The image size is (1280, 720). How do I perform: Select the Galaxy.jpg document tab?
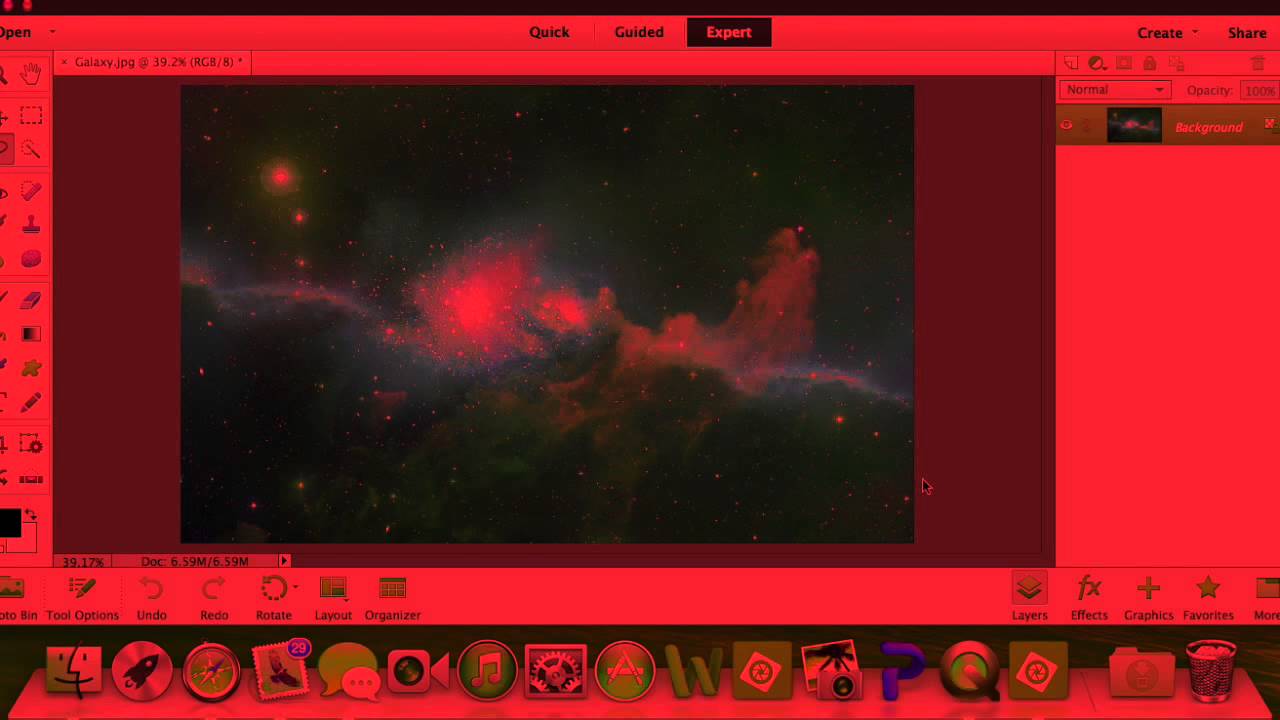pos(158,62)
